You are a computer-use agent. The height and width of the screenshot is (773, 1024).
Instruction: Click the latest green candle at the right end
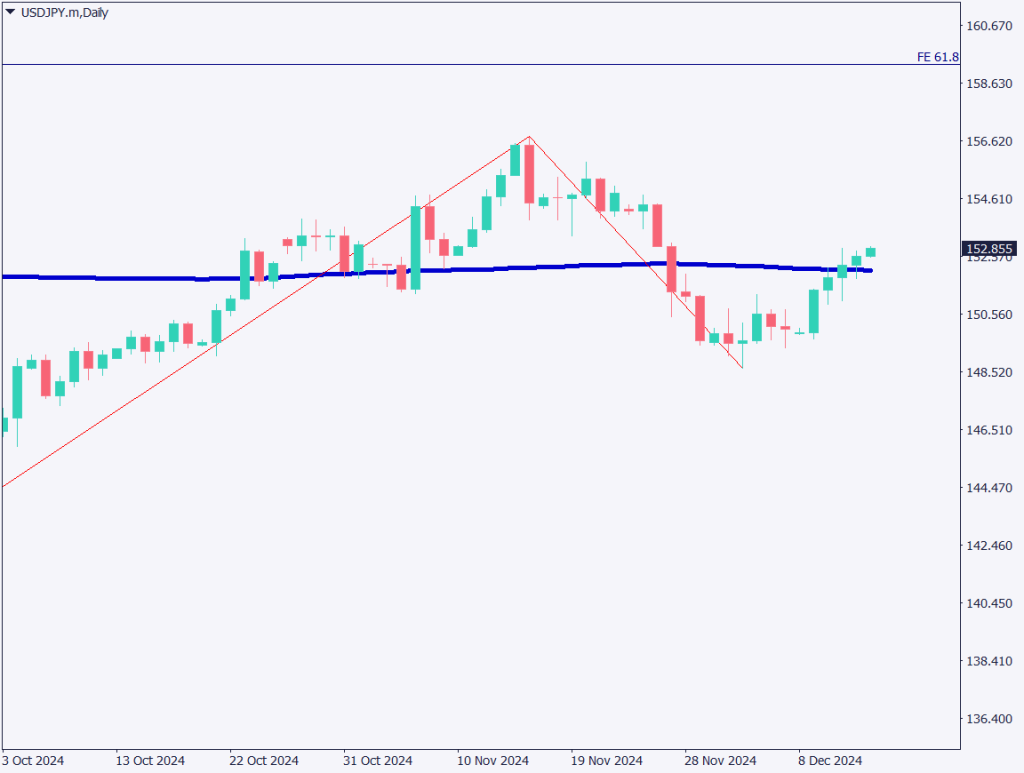pyautogui.click(x=871, y=251)
